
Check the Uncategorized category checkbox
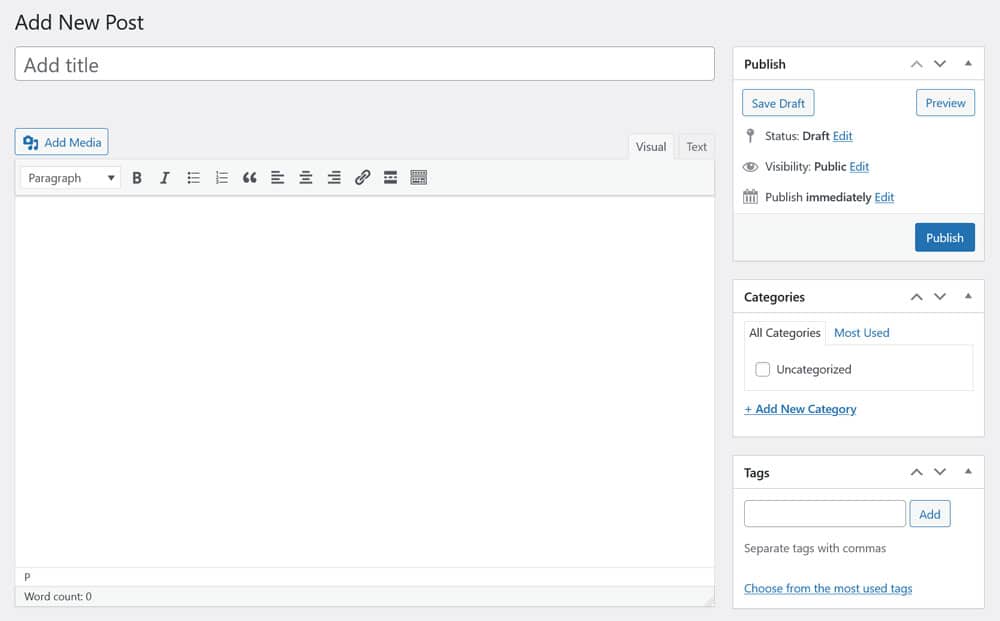[x=763, y=369]
